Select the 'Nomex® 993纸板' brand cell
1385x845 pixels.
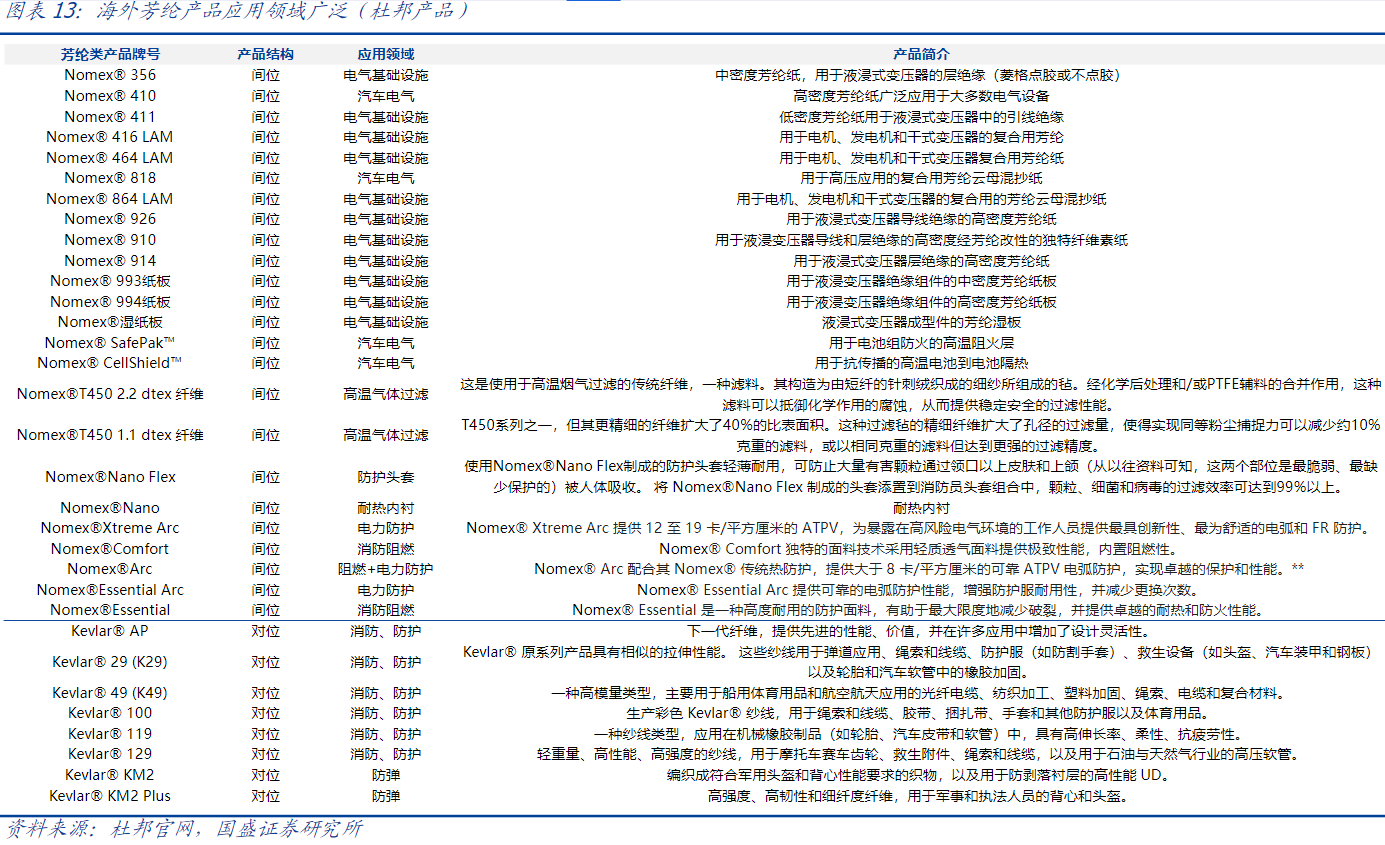(x=110, y=281)
